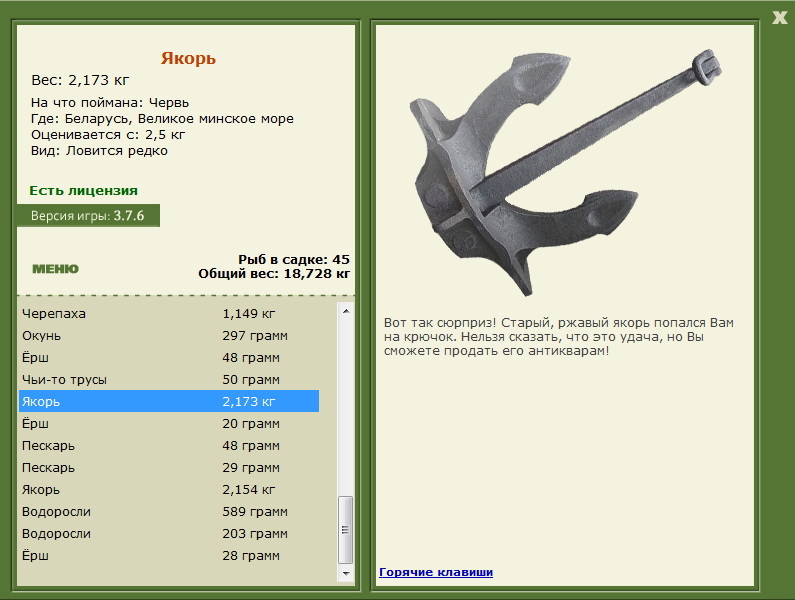Open the Горячие клавиши link

point(436,572)
